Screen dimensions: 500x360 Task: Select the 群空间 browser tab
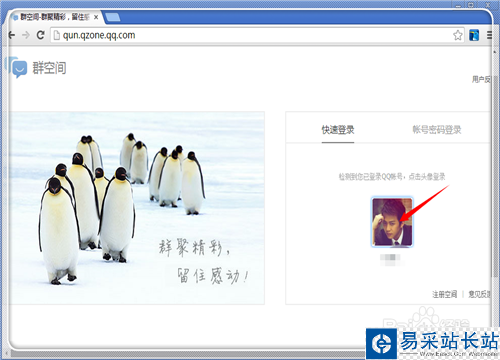[55, 17]
